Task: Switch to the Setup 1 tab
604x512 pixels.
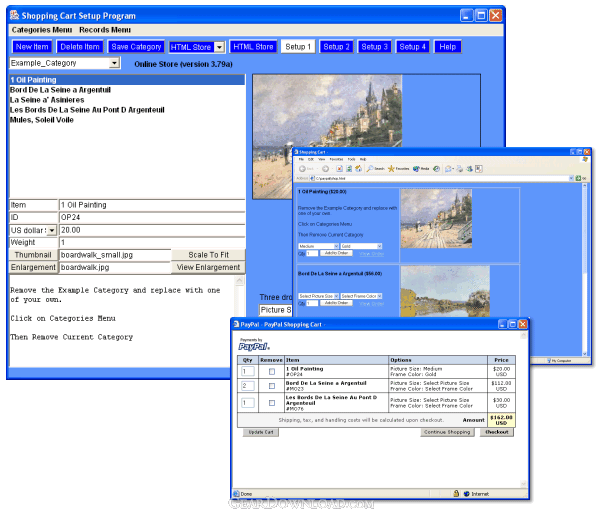Action: pos(298,47)
